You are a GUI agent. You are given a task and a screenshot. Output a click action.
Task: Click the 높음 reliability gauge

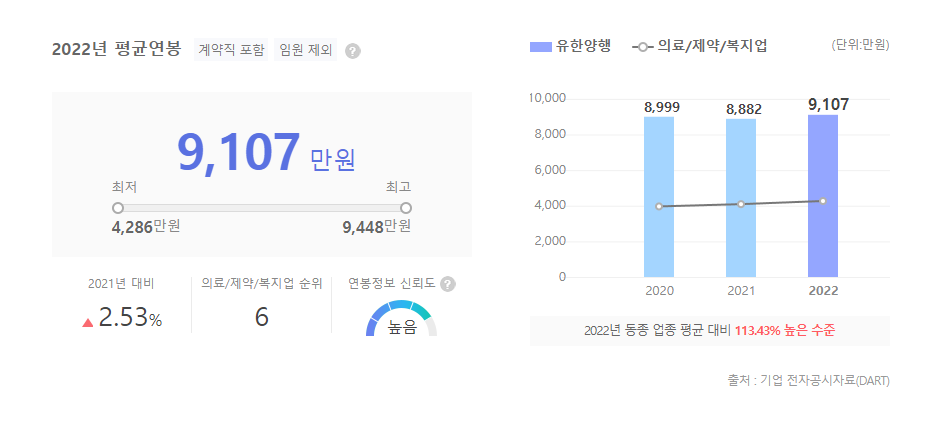click(401, 318)
